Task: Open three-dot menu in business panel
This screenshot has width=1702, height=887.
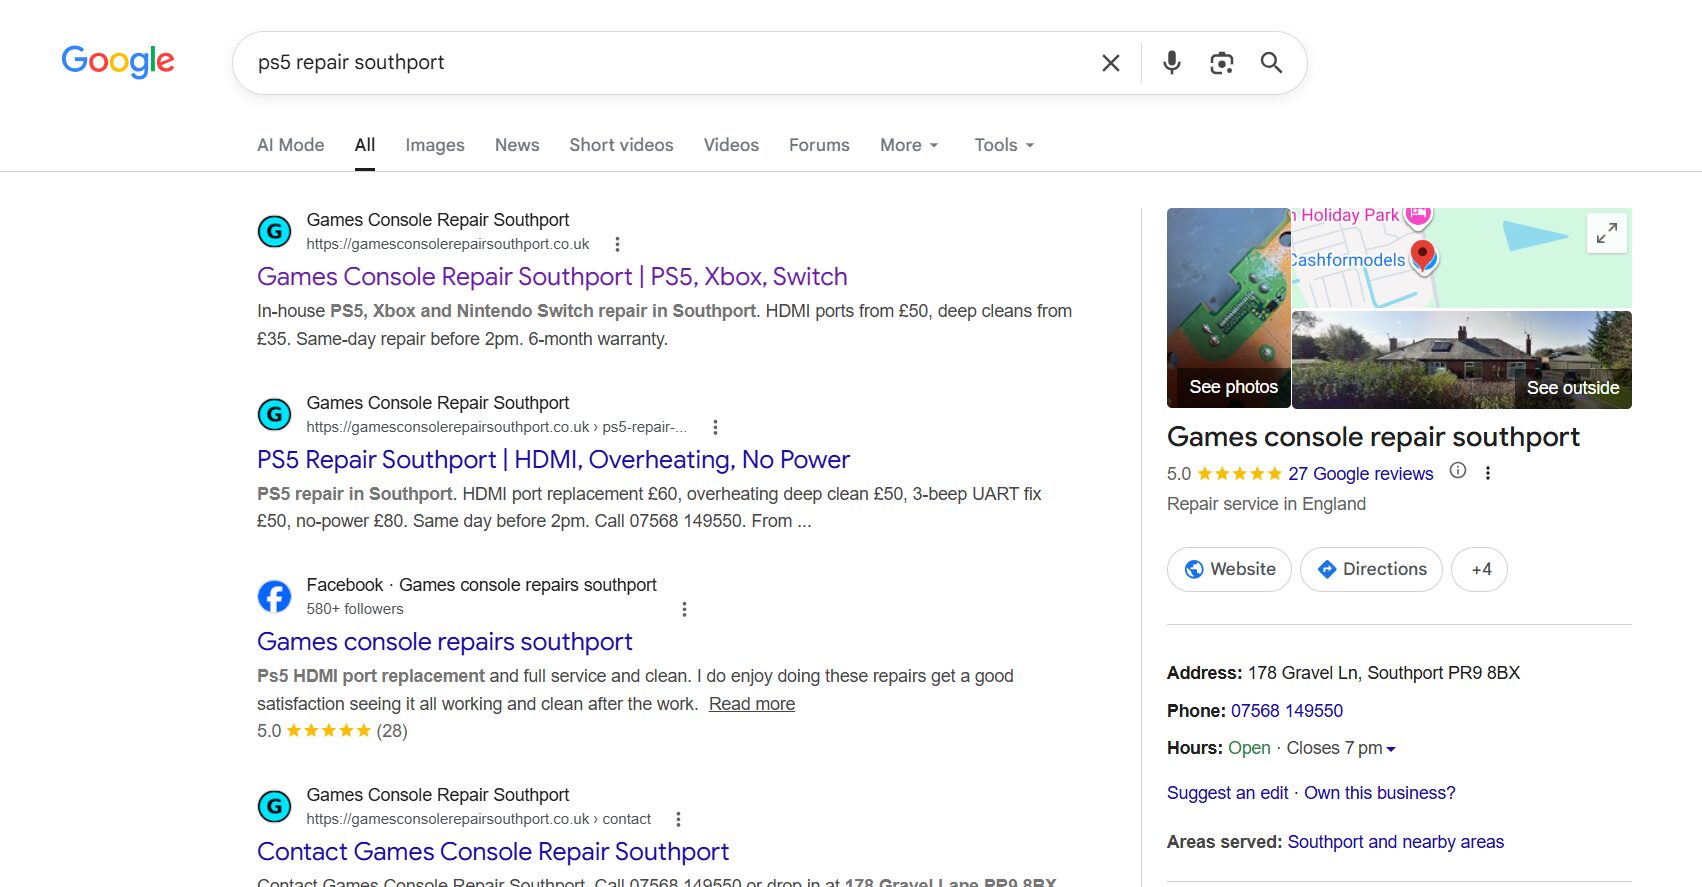Action: pyautogui.click(x=1488, y=473)
